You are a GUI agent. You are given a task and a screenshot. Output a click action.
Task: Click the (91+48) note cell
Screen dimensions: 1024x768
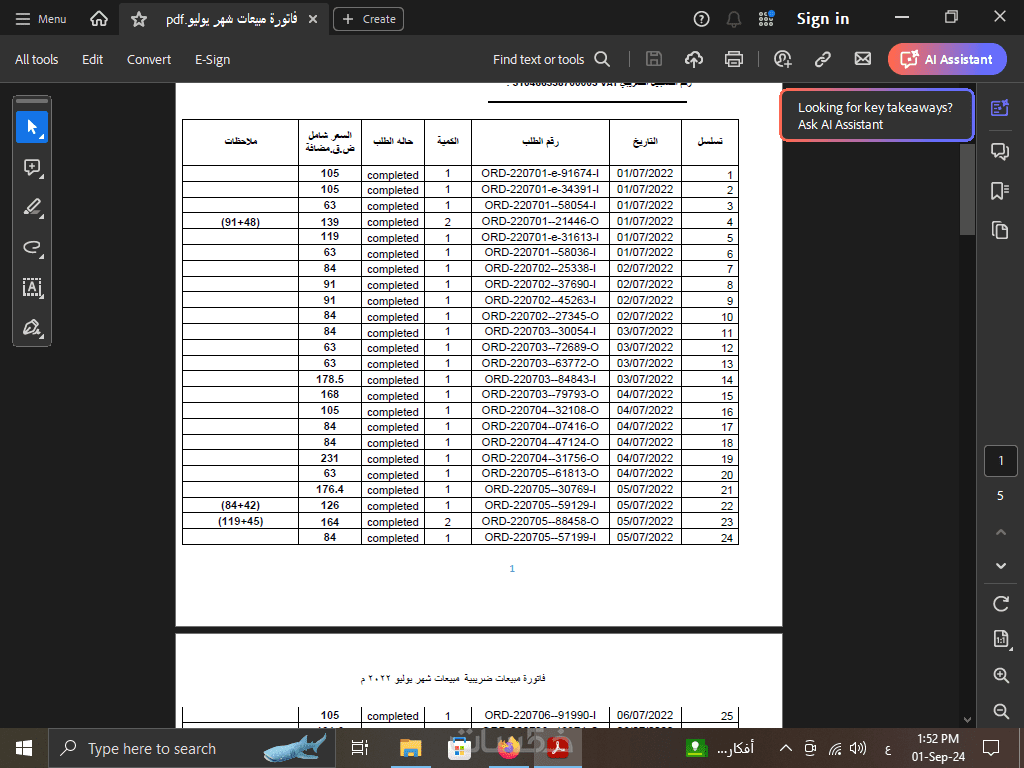point(240,222)
